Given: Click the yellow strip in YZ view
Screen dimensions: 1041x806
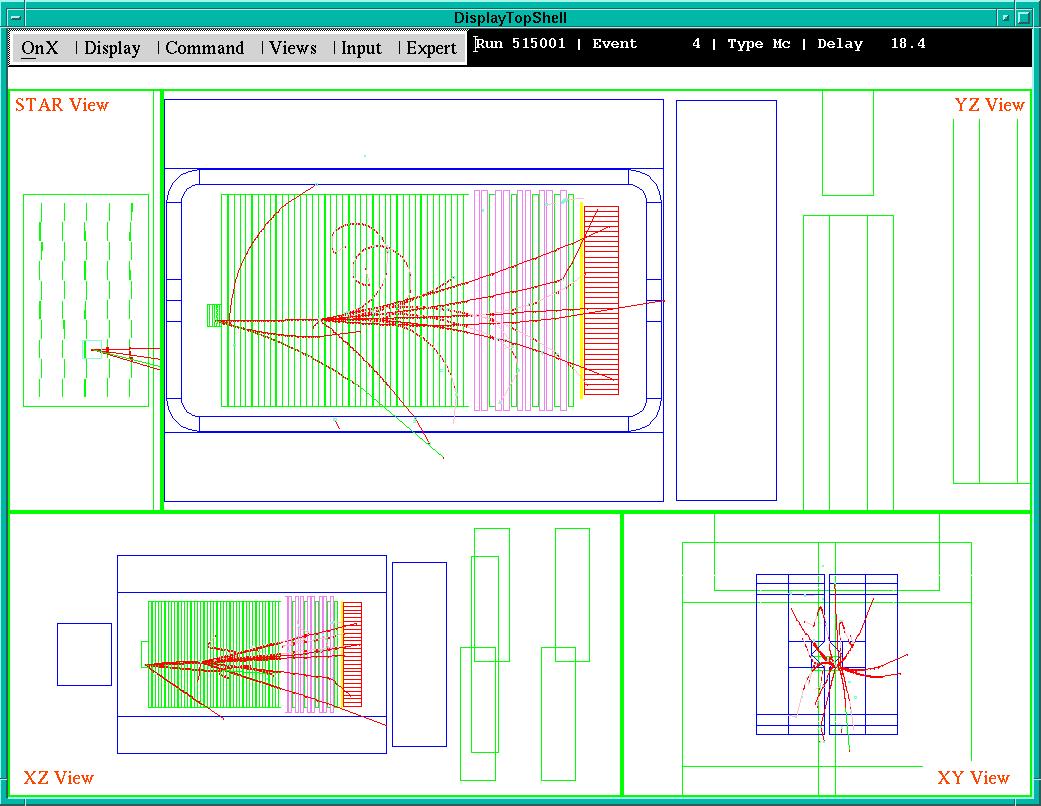Looking at the screenshot, I should (x=581, y=300).
